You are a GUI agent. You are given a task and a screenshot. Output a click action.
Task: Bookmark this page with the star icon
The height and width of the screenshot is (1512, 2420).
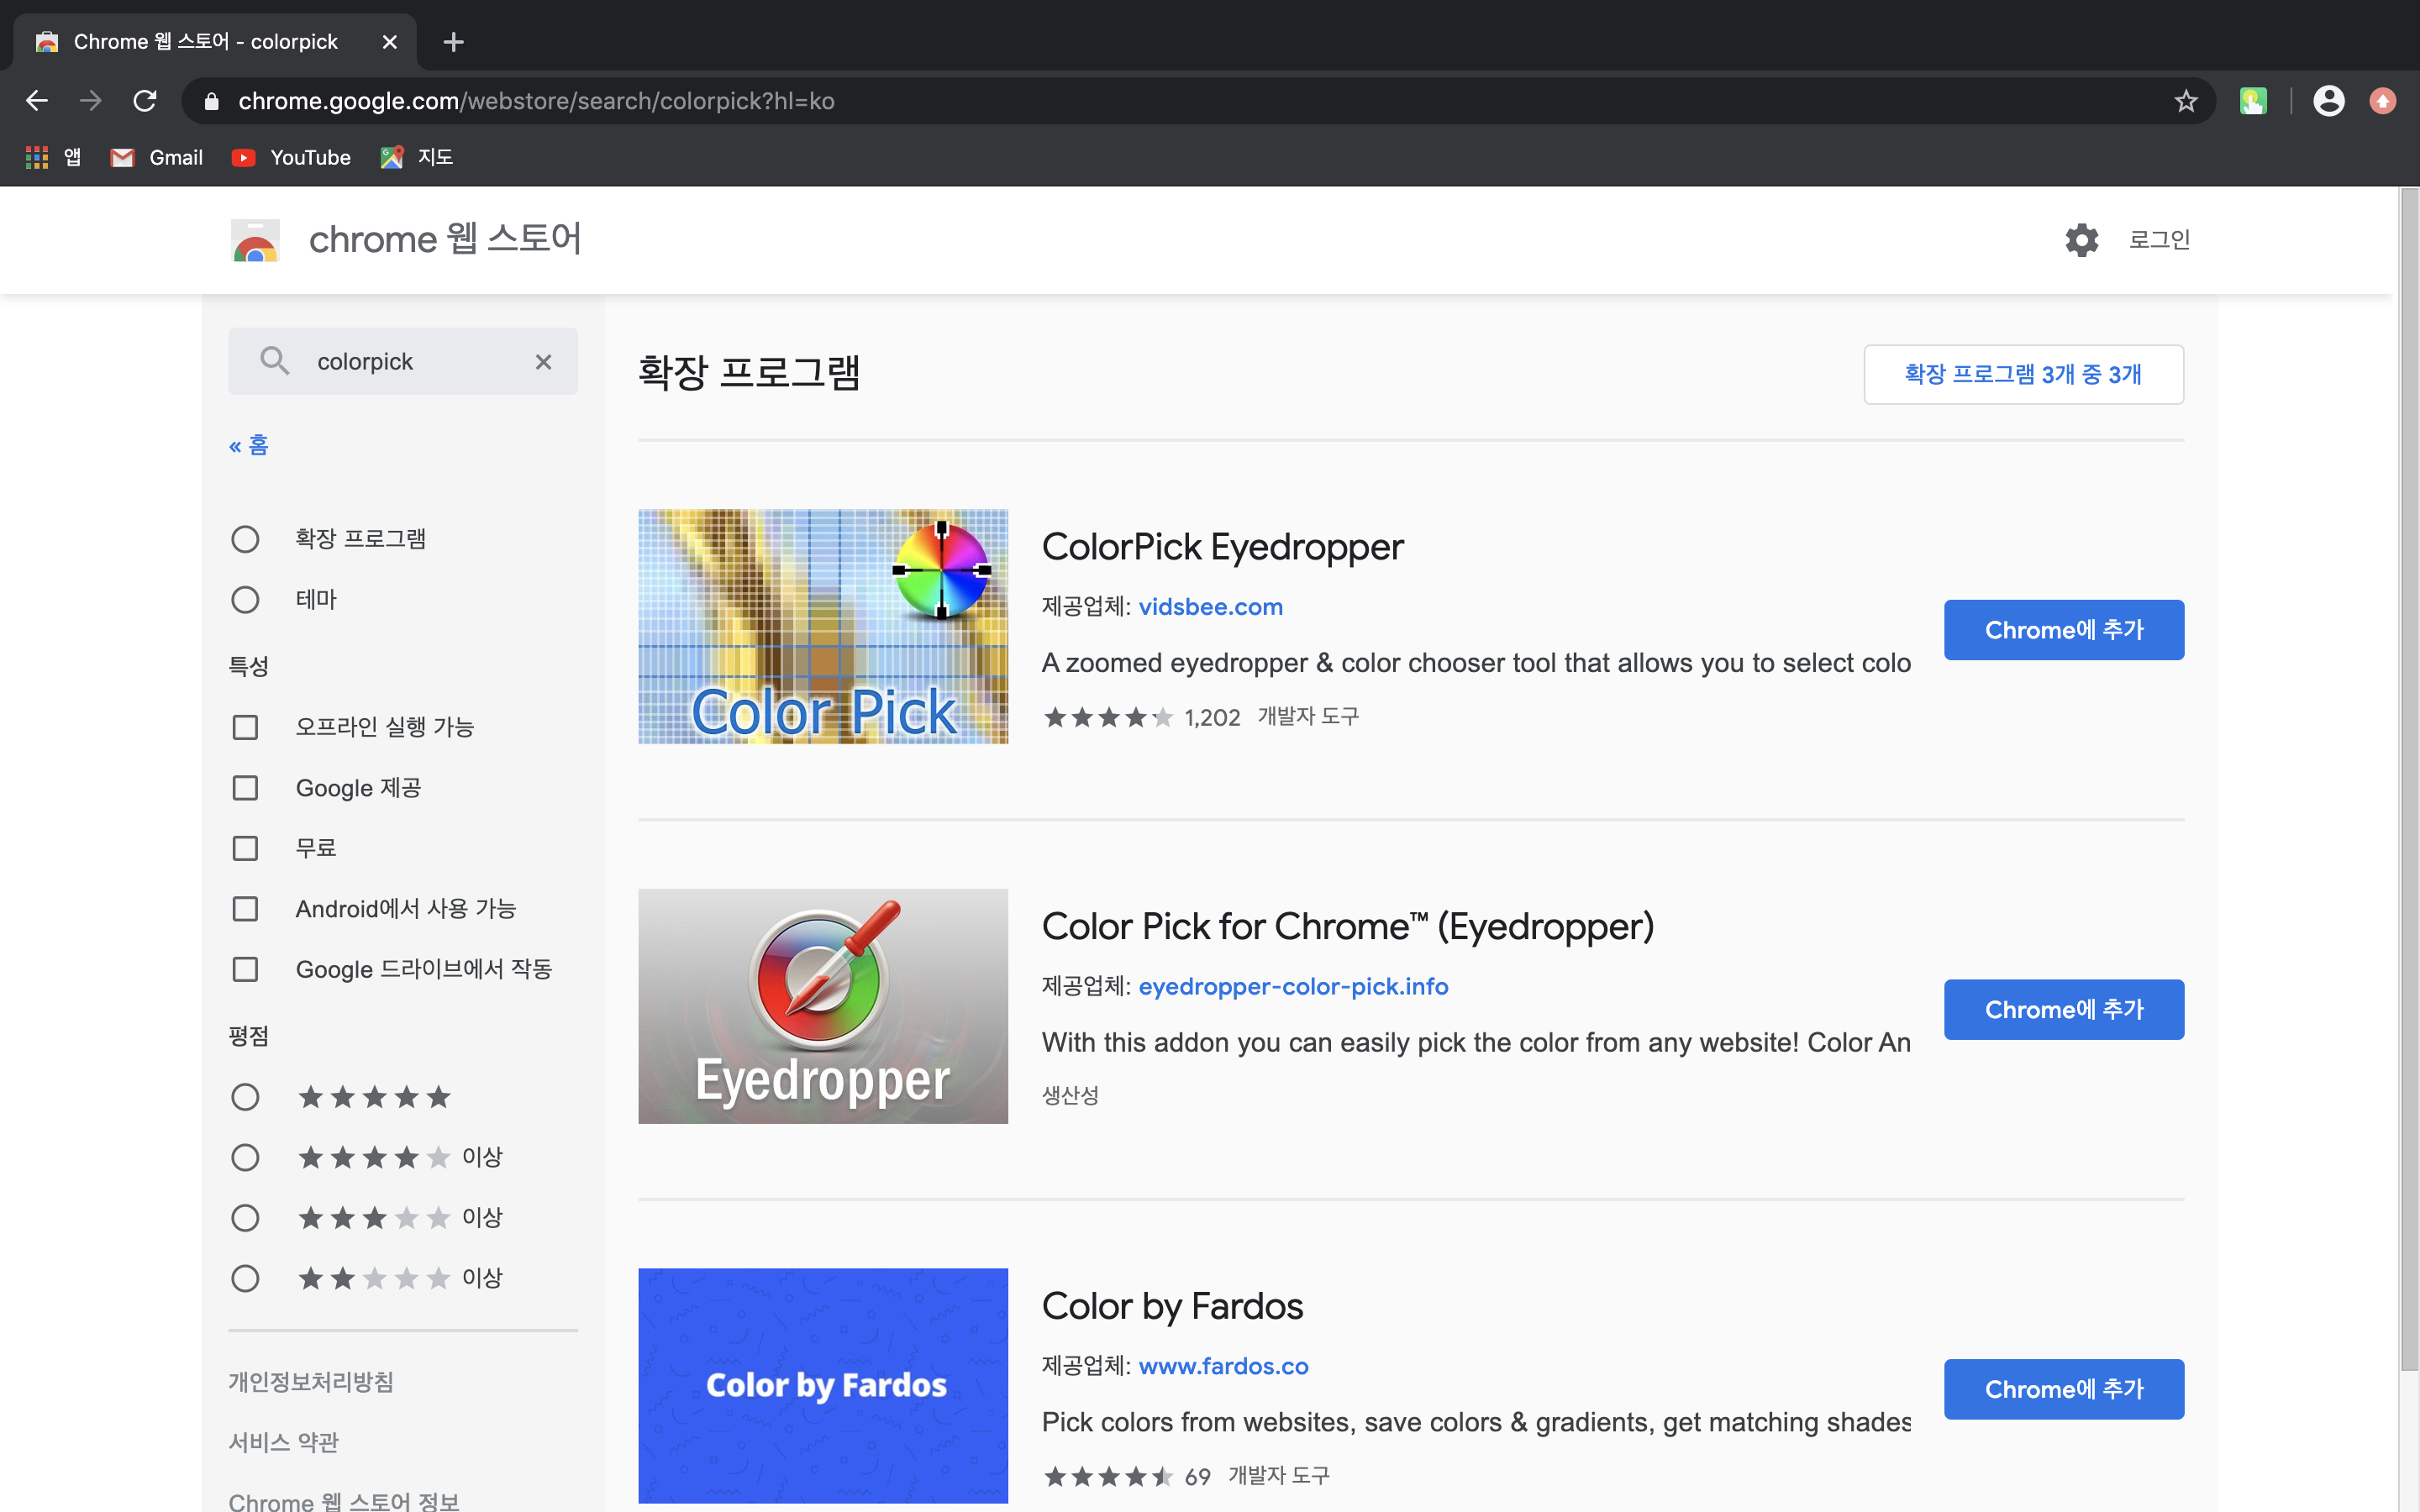pos(2185,101)
